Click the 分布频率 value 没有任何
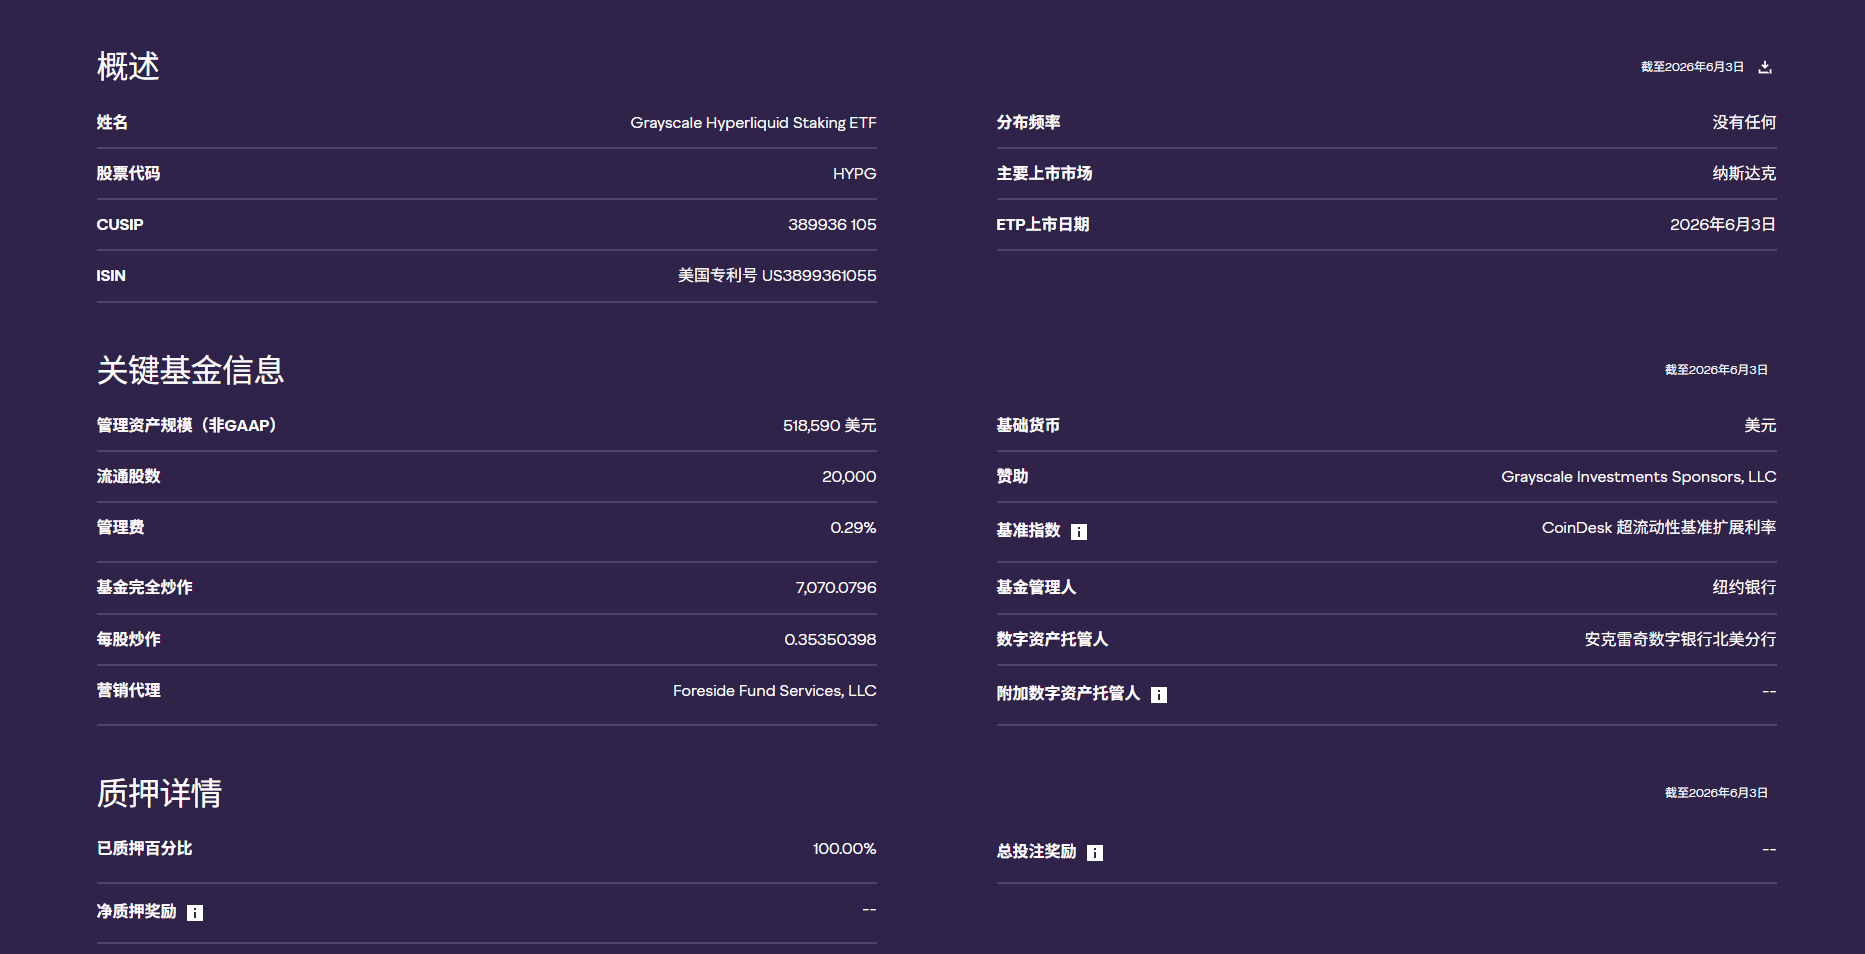Screen dimensions: 1865x954 [1744, 122]
